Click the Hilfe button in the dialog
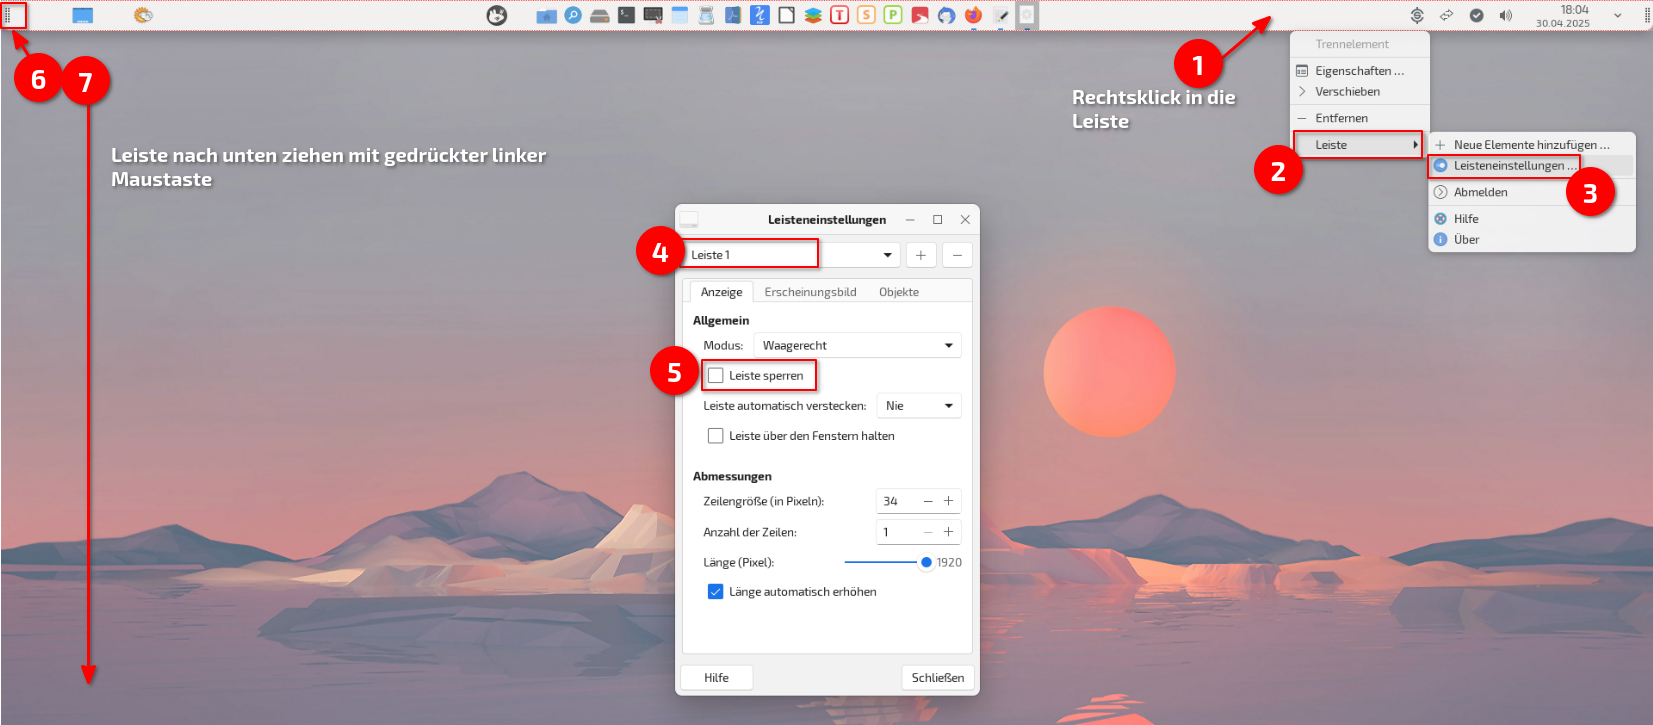 (716, 678)
